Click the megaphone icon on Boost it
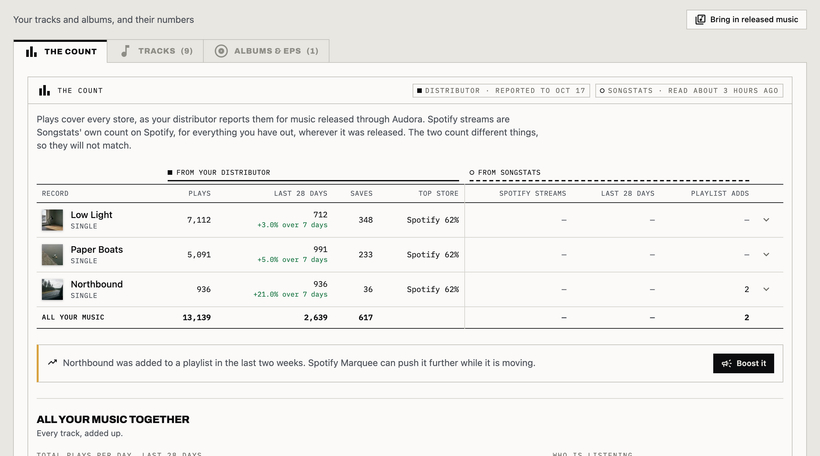 [x=726, y=363]
